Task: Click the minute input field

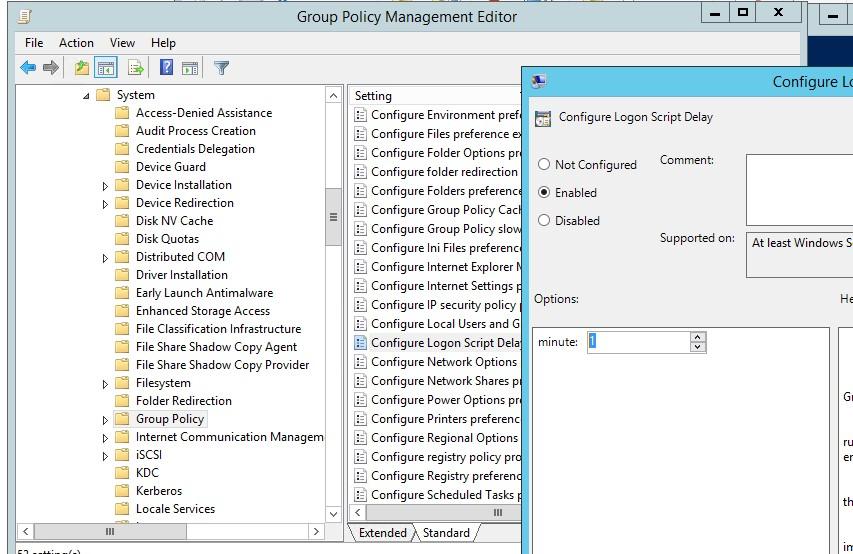Action: [x=639, y=342]
